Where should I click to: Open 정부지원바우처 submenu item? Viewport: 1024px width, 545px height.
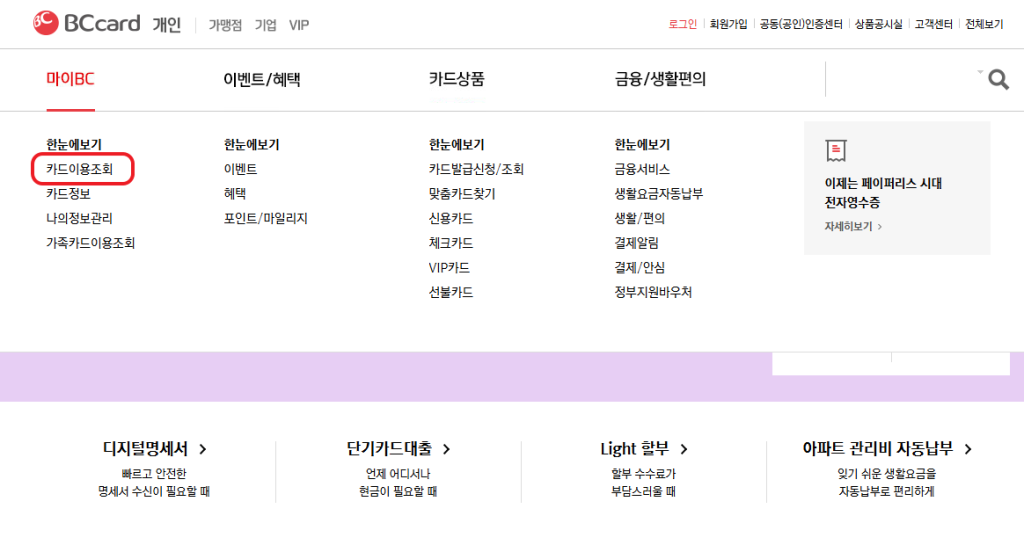[x=653, y=292]
